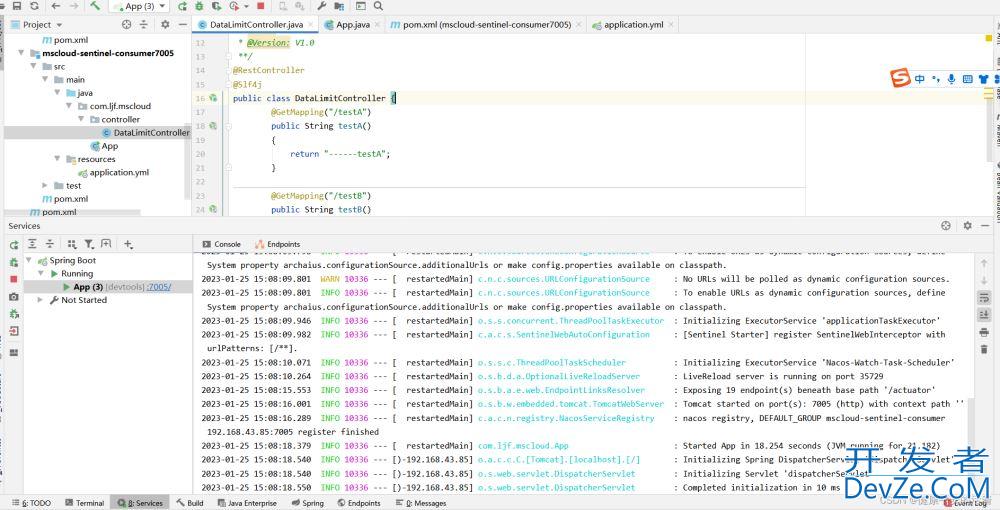Collapse all in the Services tree toolbar
This screenshot has width=1000, height=510.
(50, 244)
